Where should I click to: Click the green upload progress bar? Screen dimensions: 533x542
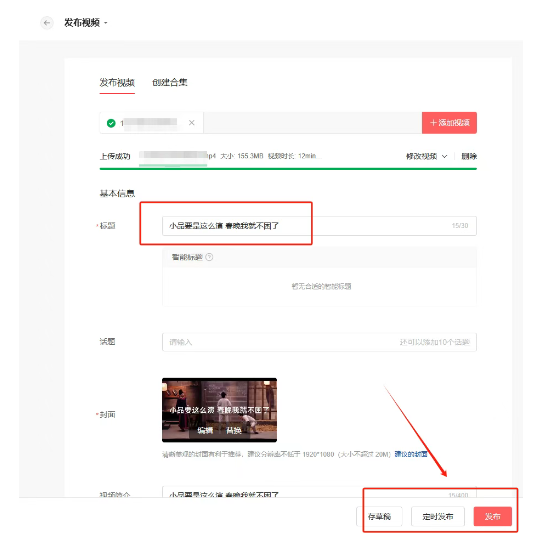[x=288, y=169]
